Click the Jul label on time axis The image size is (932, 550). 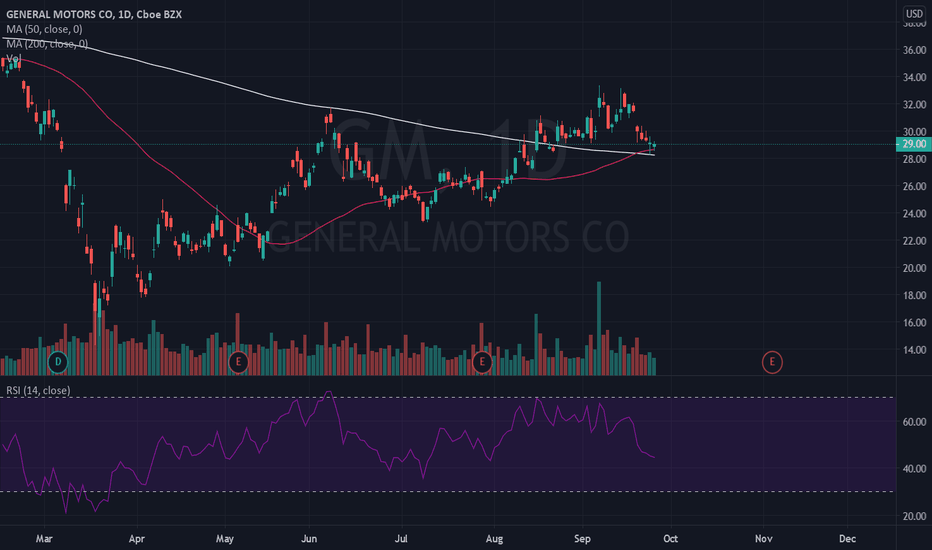tap(401, 539)
